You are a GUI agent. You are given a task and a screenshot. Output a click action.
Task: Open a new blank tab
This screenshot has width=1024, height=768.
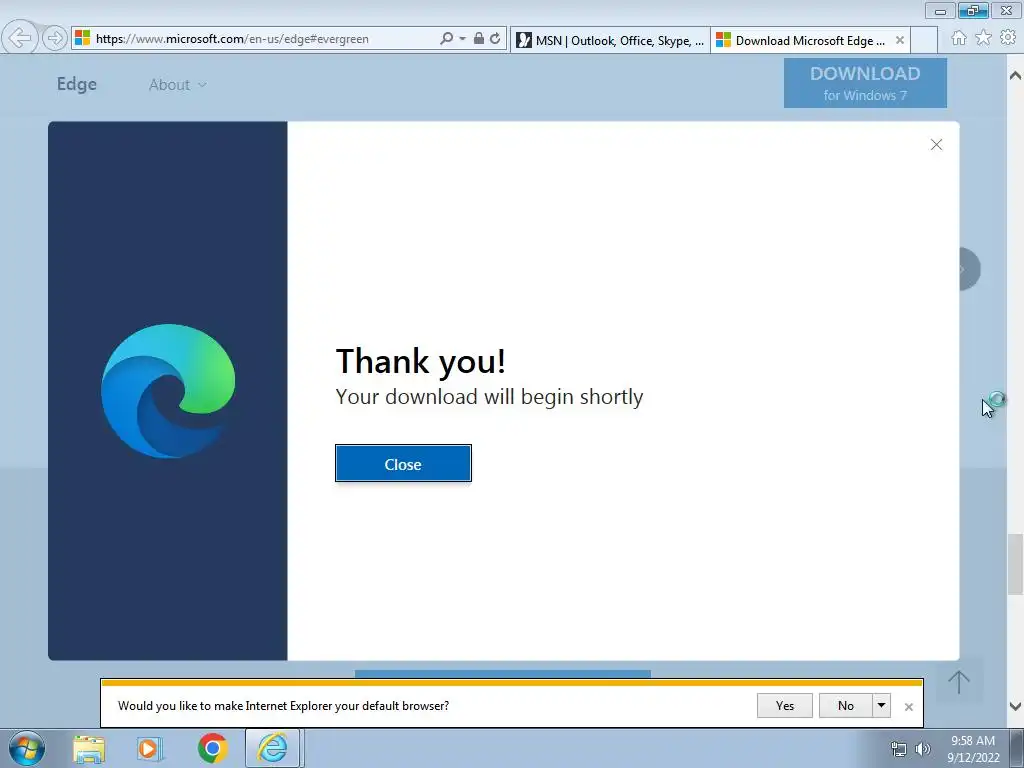924,40
